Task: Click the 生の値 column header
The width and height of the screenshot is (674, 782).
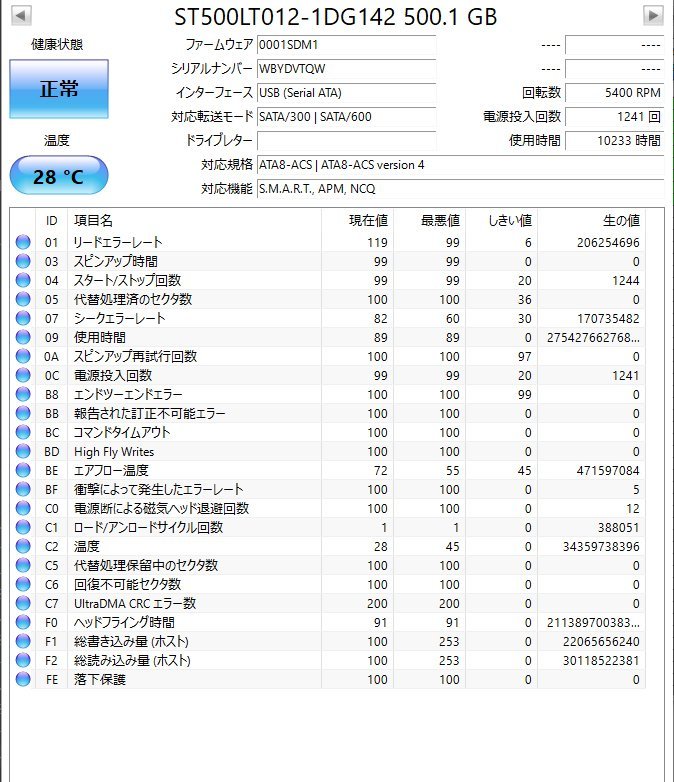Action: pyautogui.click(x=591, y=220)
